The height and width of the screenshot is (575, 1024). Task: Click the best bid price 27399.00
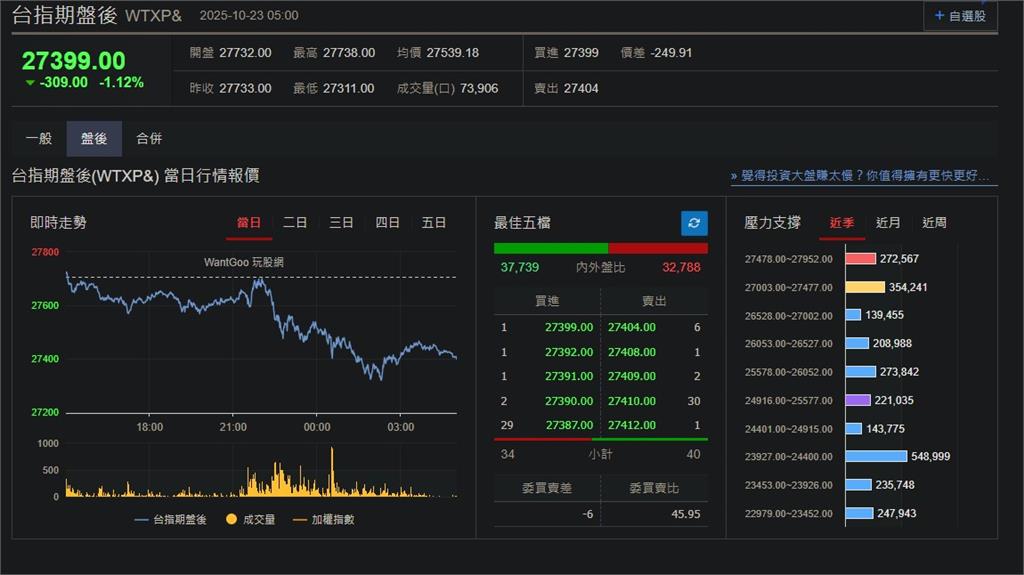click(568, 327)
